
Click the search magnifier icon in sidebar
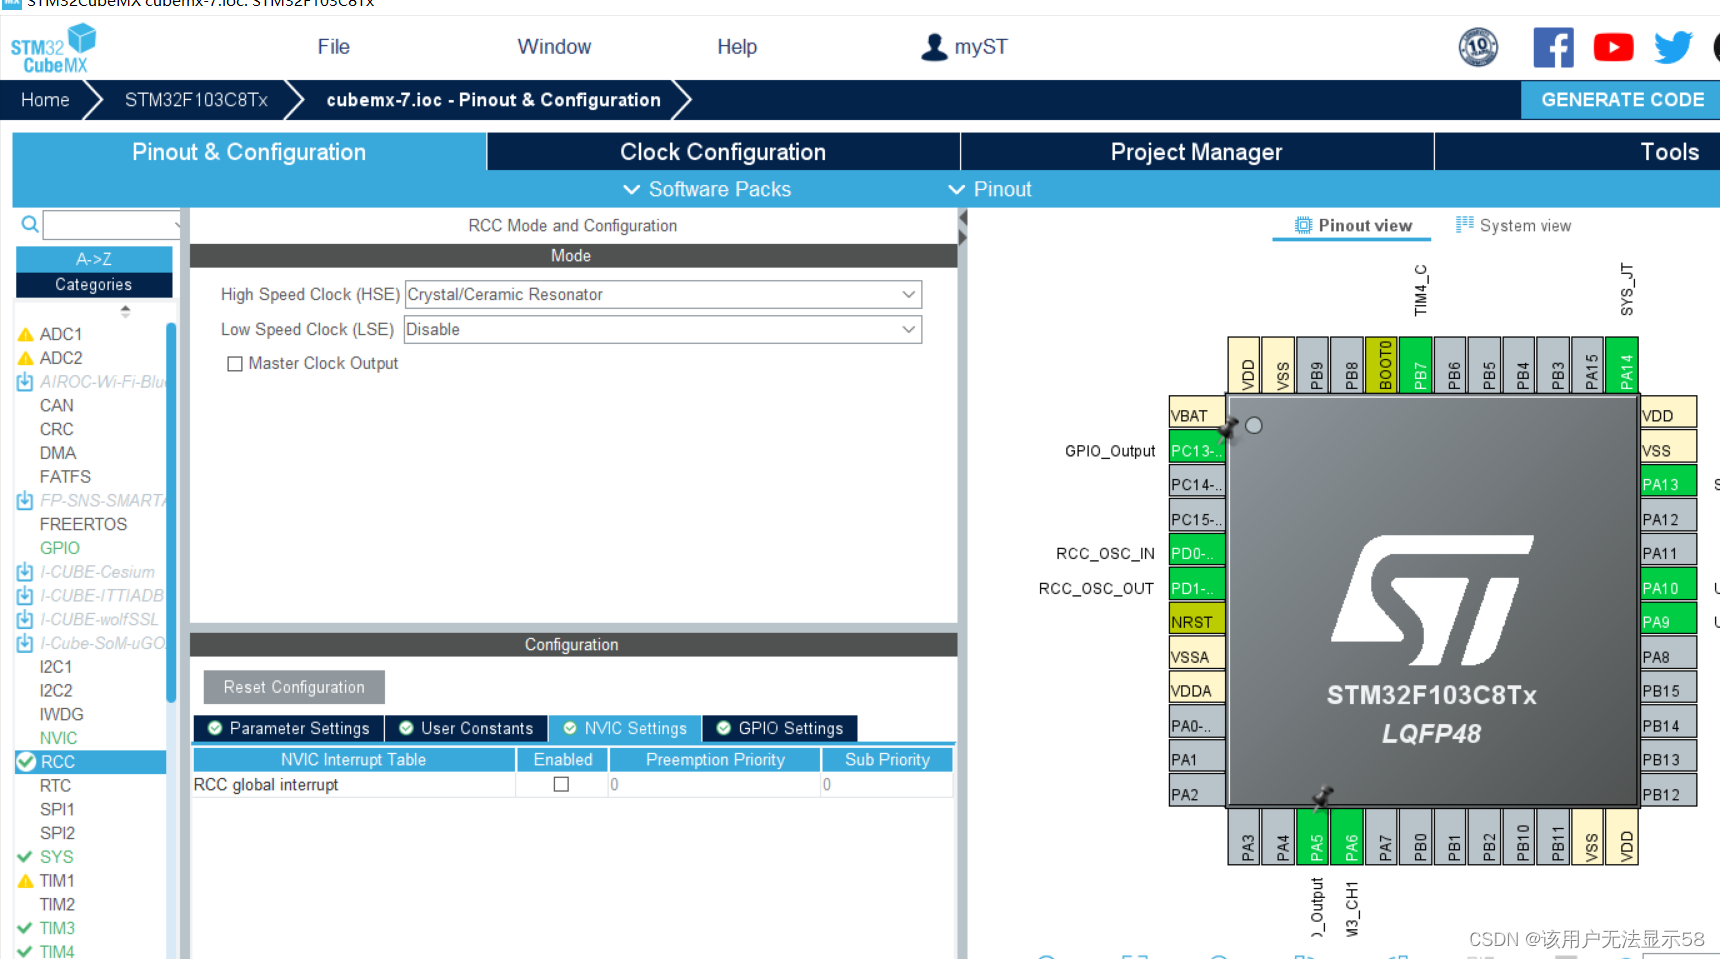pos(30,224)
